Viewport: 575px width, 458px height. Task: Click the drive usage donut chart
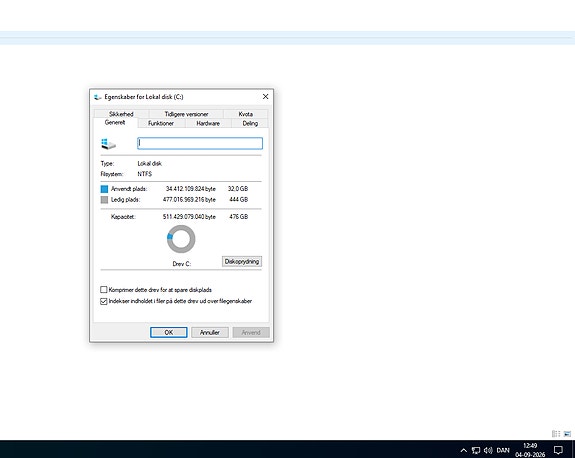(181, 239)
